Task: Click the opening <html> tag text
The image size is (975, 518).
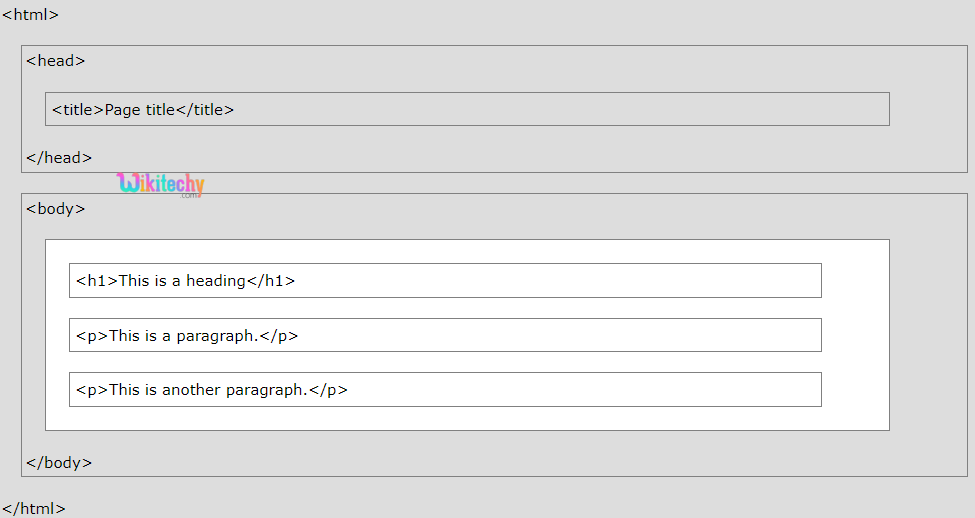Action: 30,15
